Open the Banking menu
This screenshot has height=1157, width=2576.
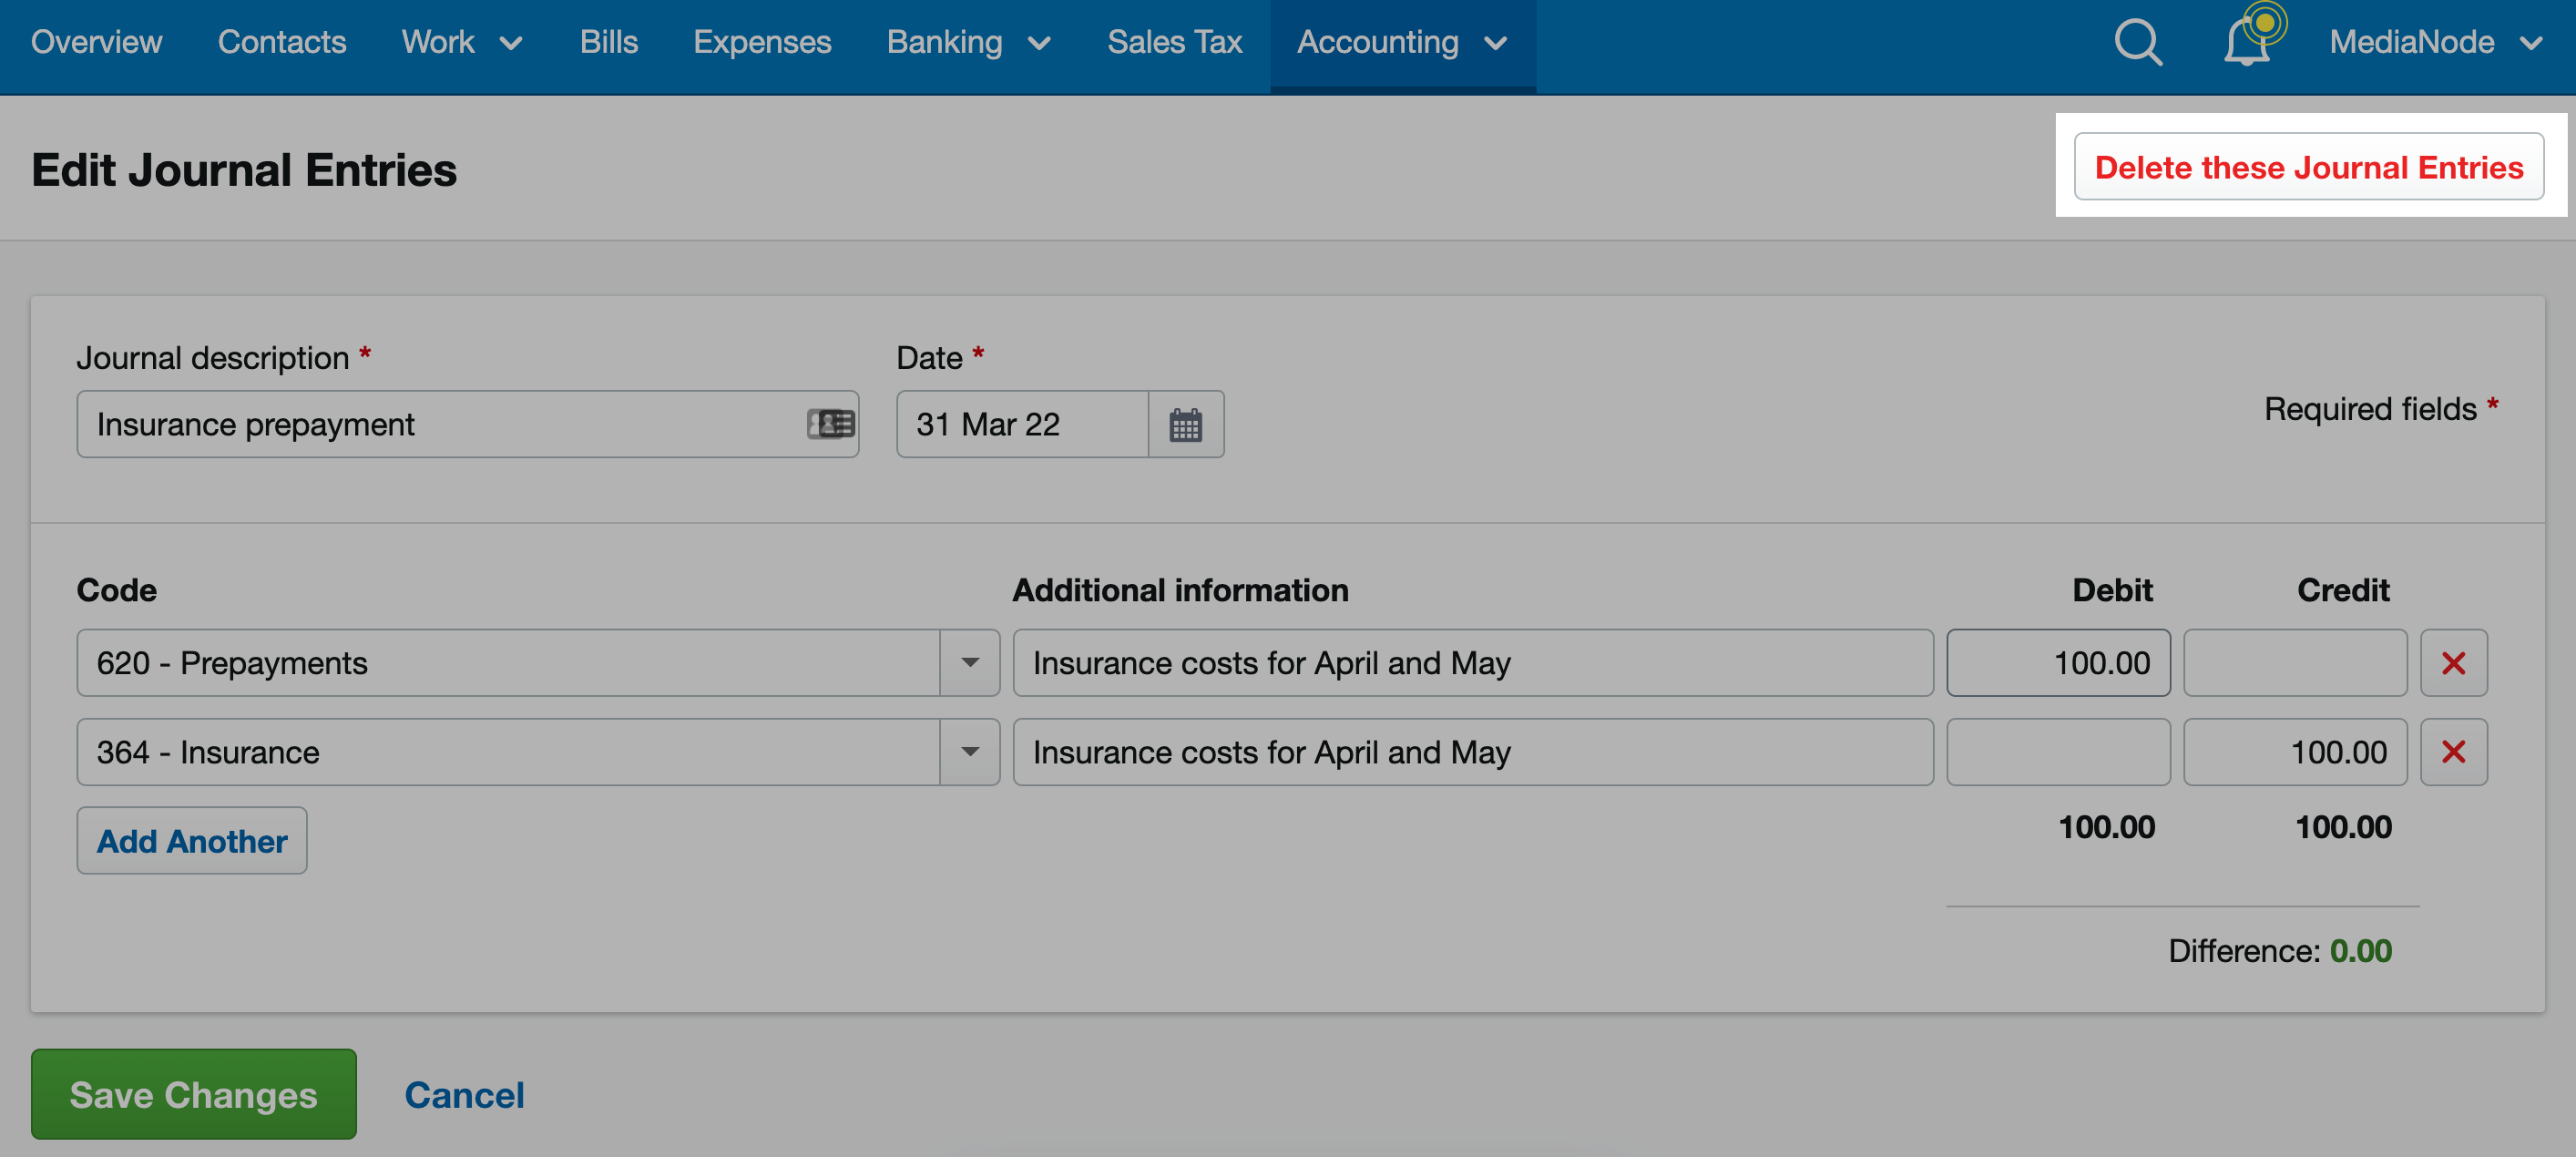[x=968, y=43]
